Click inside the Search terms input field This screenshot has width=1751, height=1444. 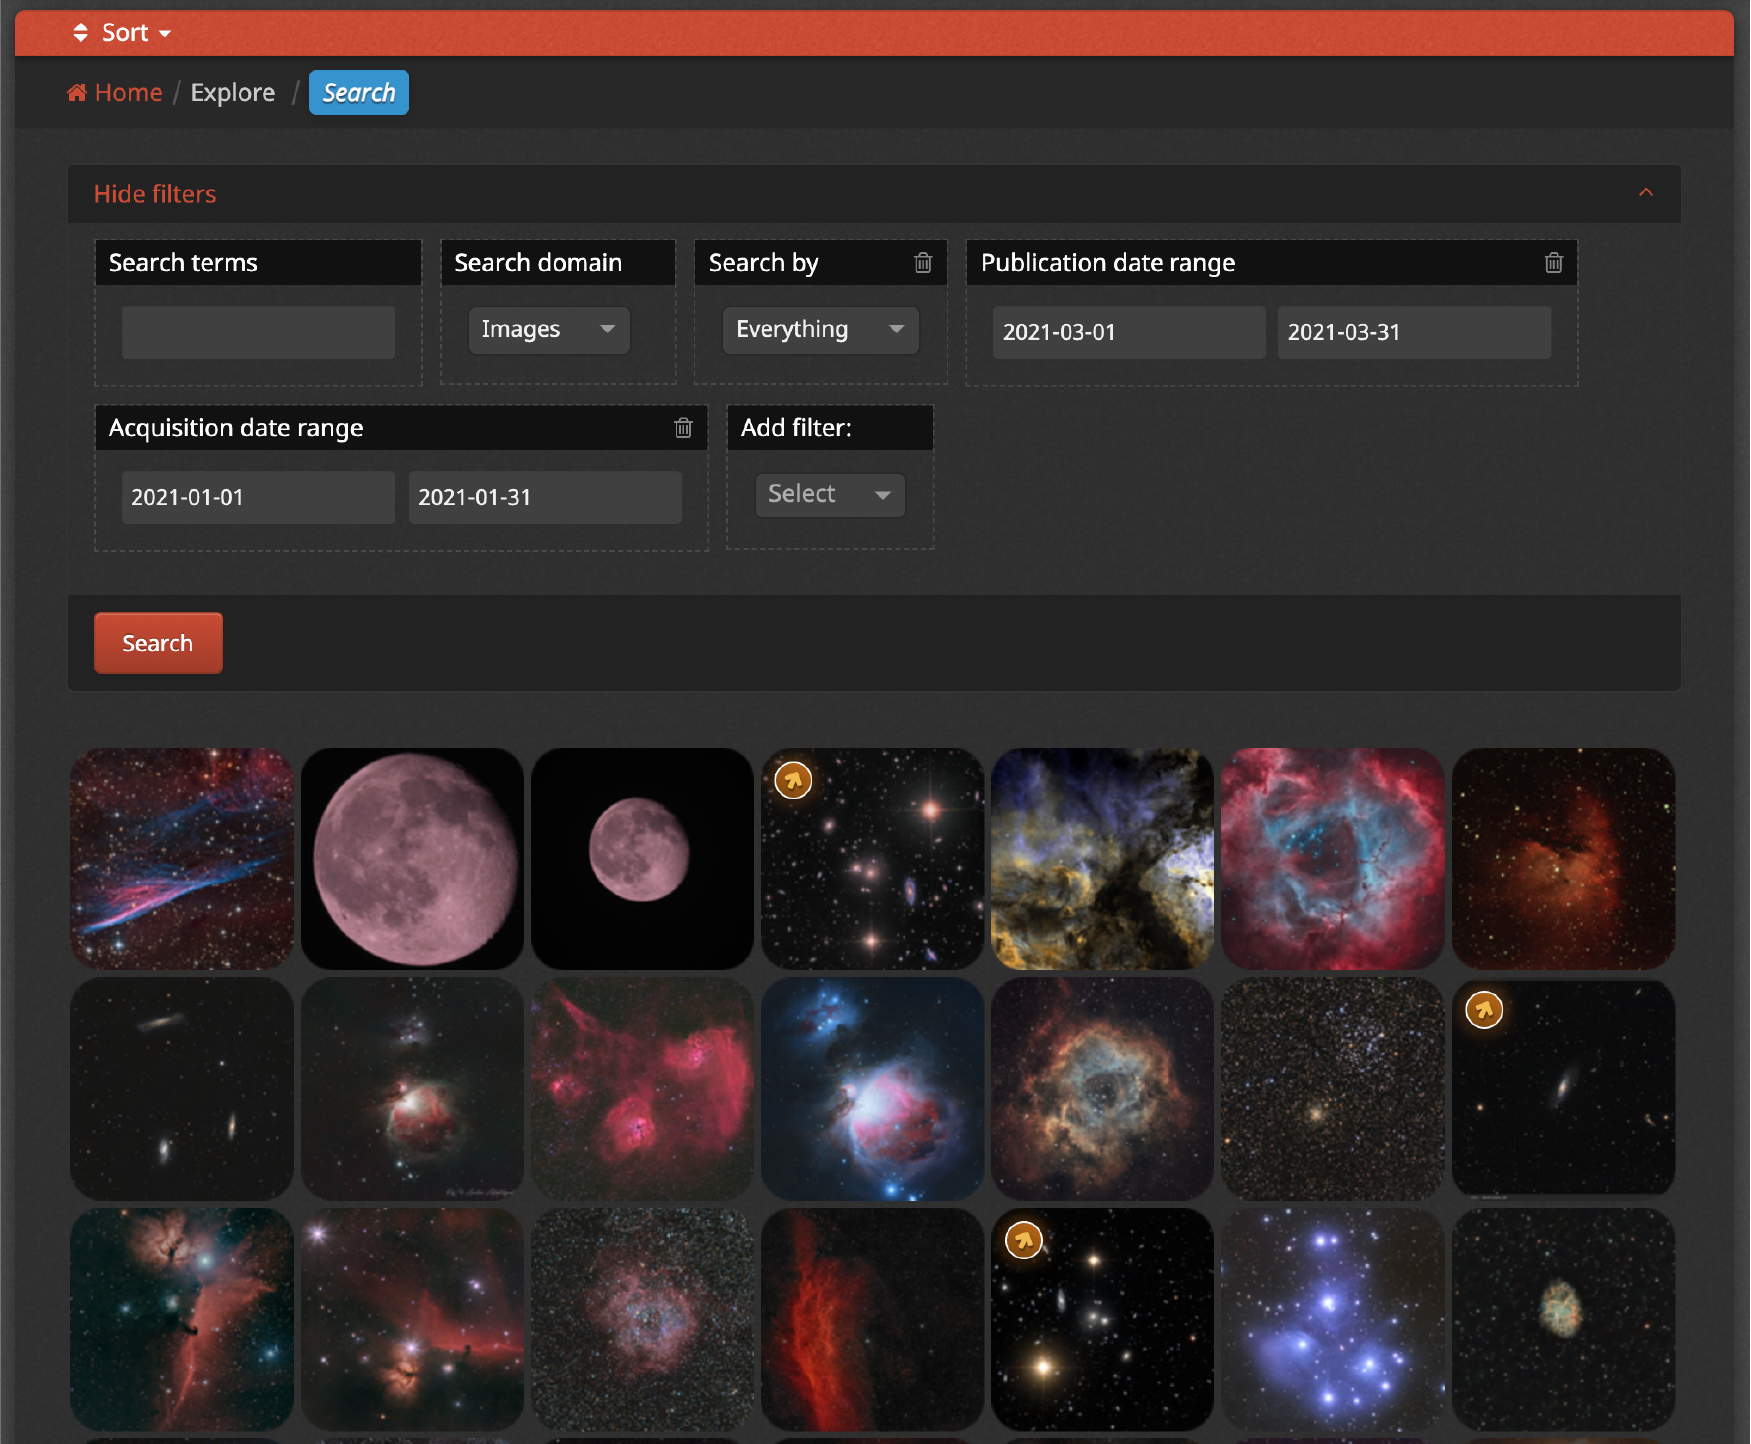point(257,332)
